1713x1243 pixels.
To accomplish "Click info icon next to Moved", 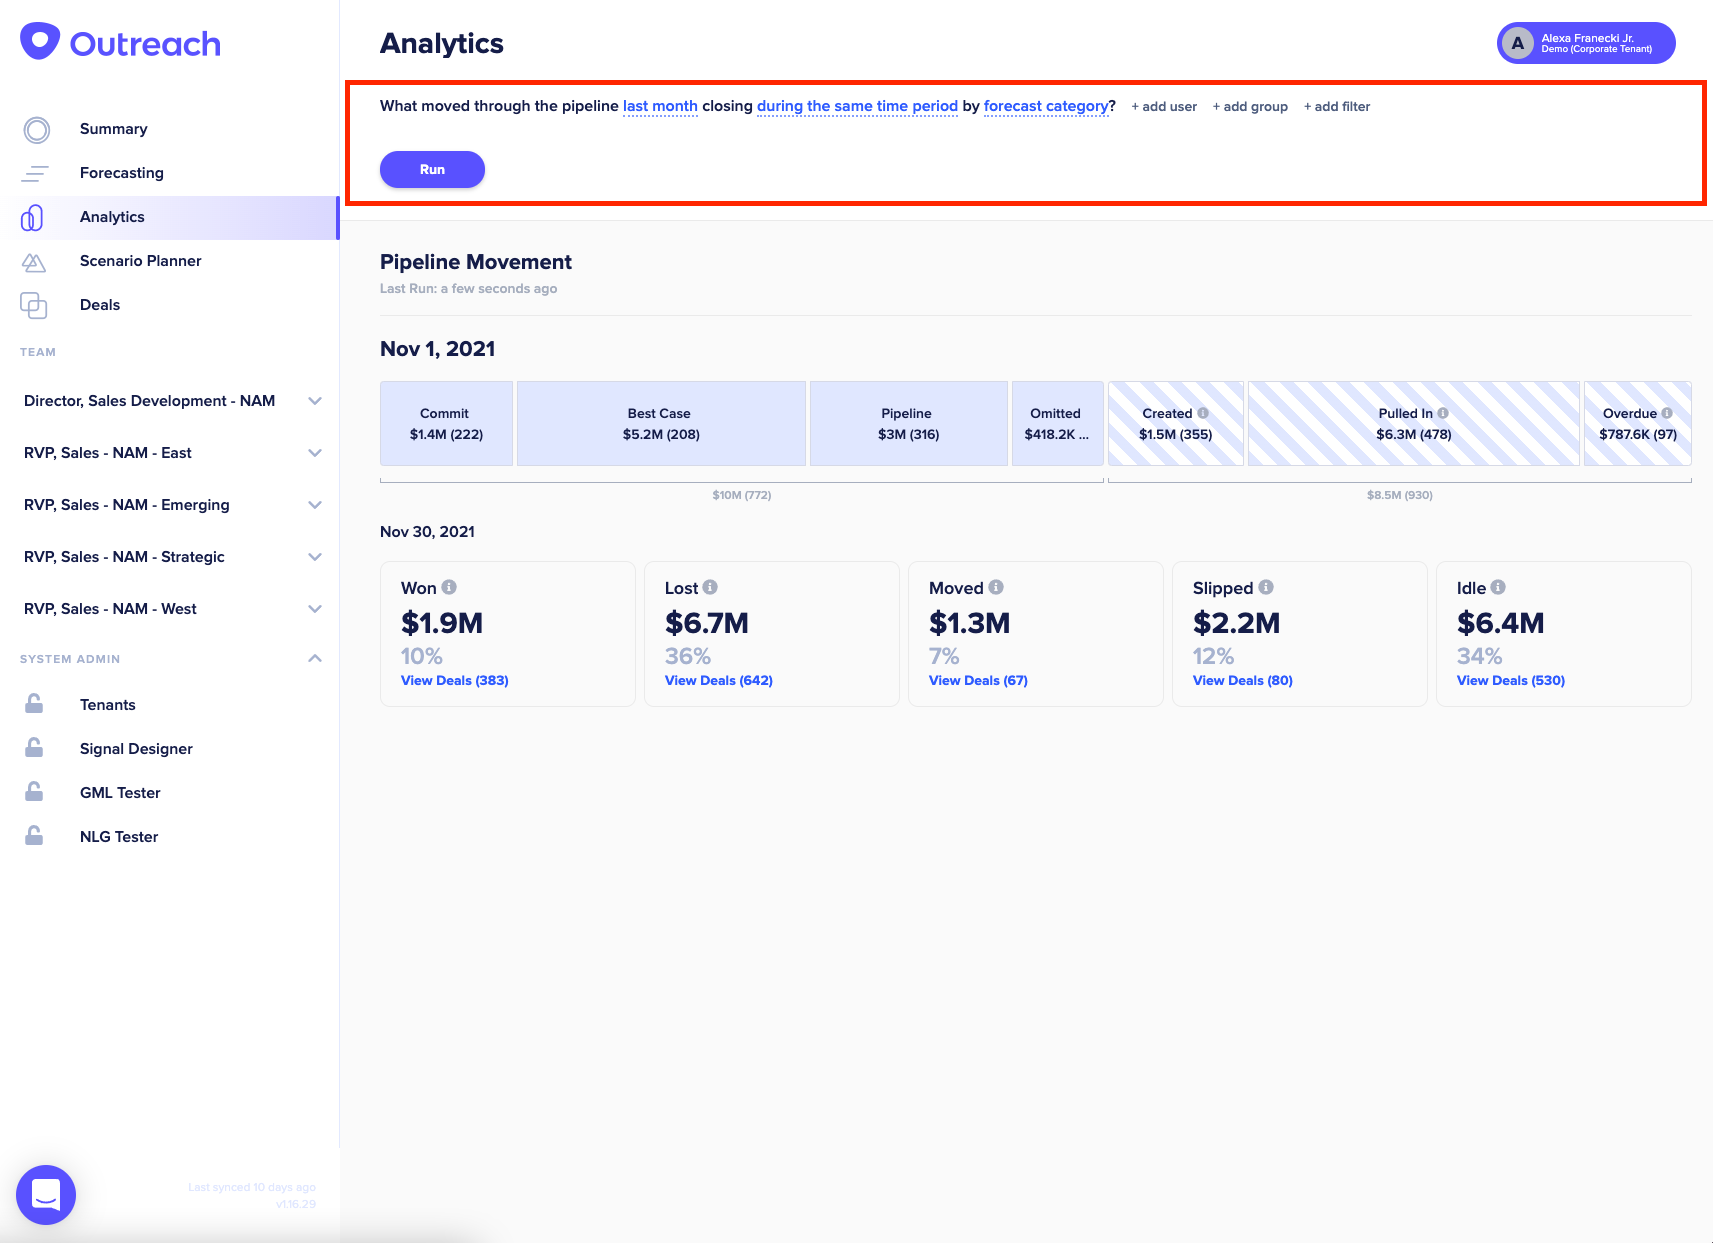I will (996, 587).
